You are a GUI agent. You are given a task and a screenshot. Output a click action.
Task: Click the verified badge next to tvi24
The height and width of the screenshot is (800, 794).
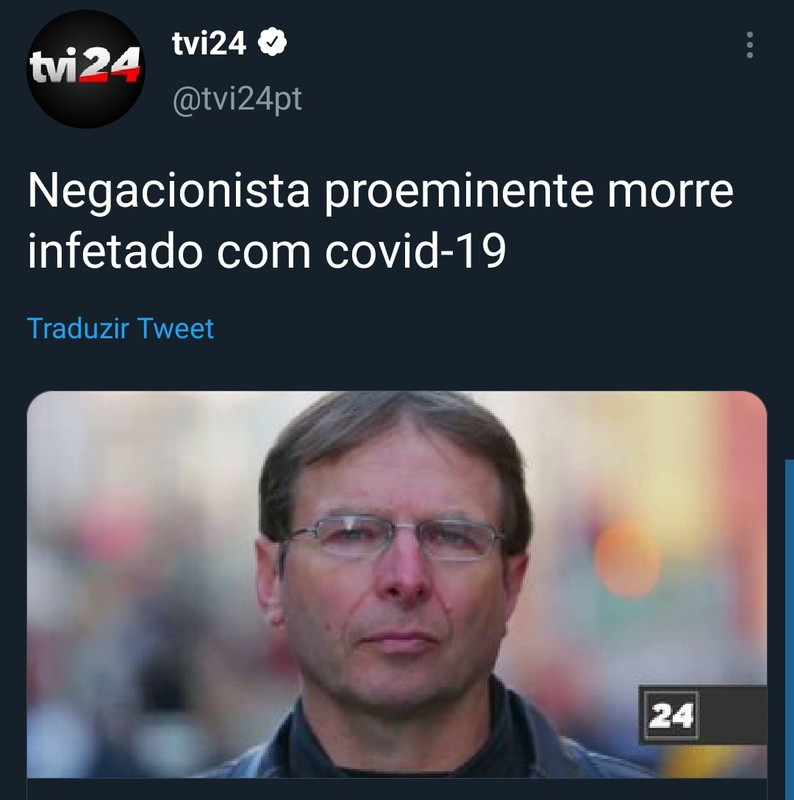pyautogui.click(x=272, y=42)
